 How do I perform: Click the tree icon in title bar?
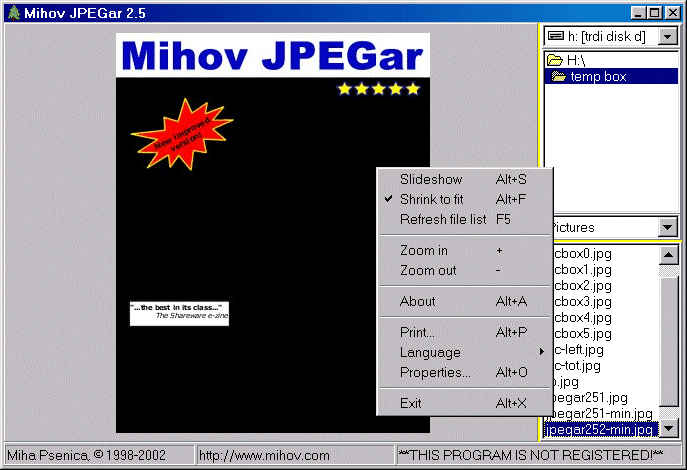pos(12,12)
